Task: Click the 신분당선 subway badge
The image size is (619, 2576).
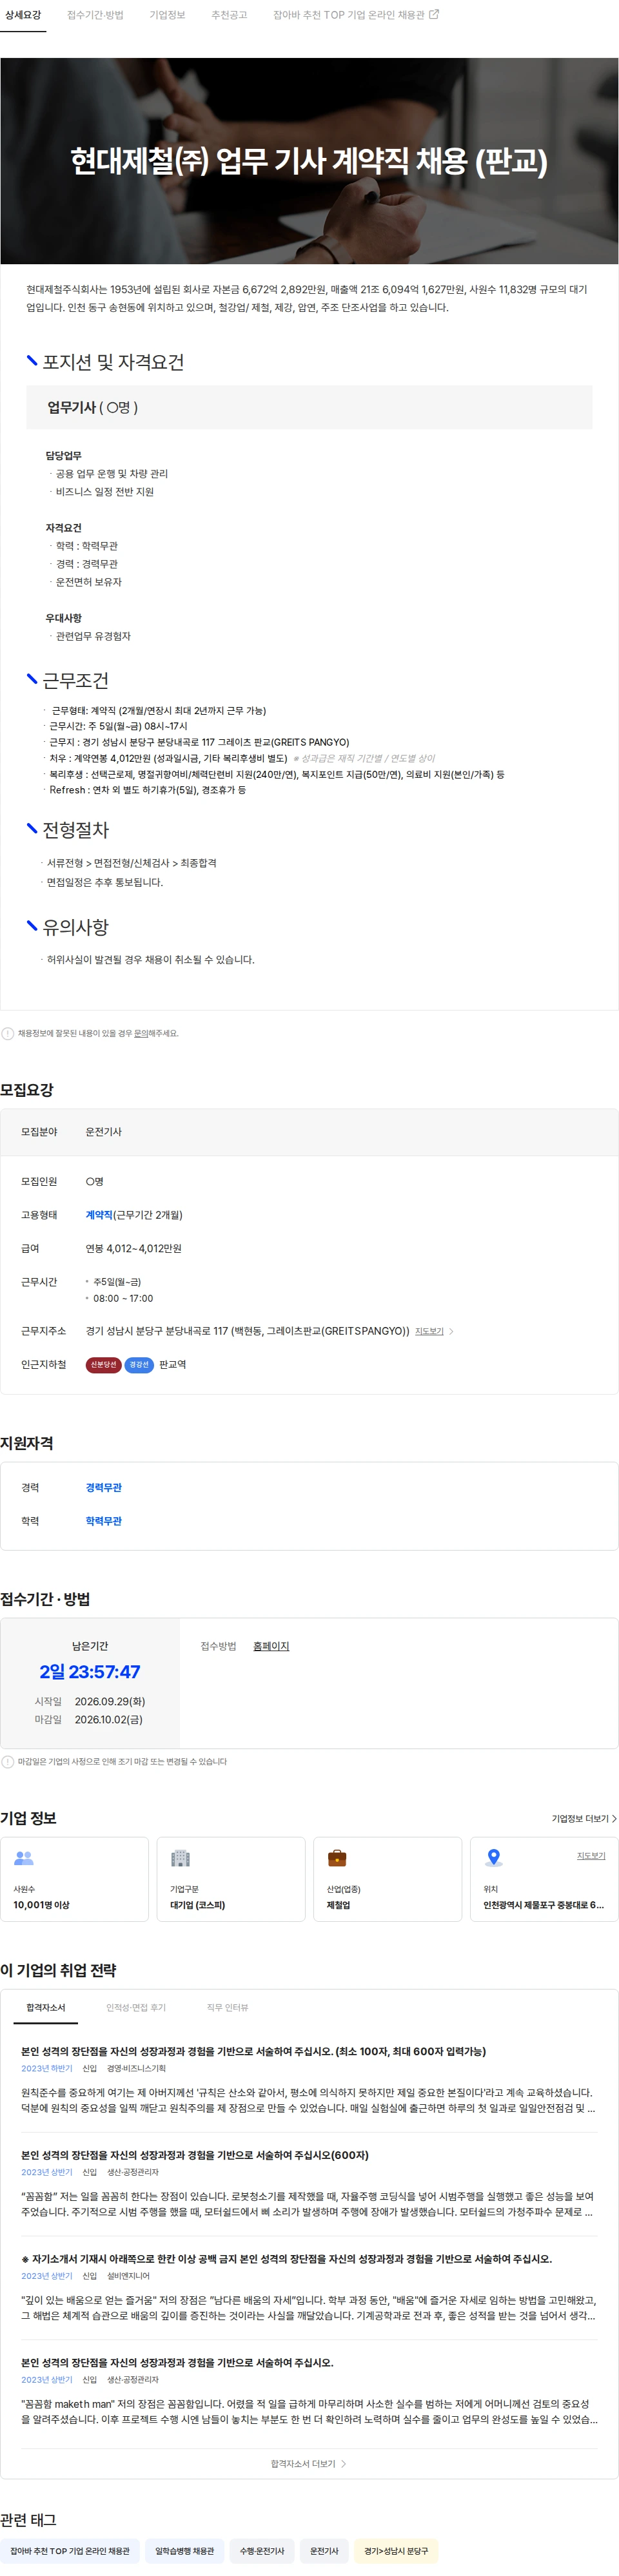Action: pos(103,1364)
